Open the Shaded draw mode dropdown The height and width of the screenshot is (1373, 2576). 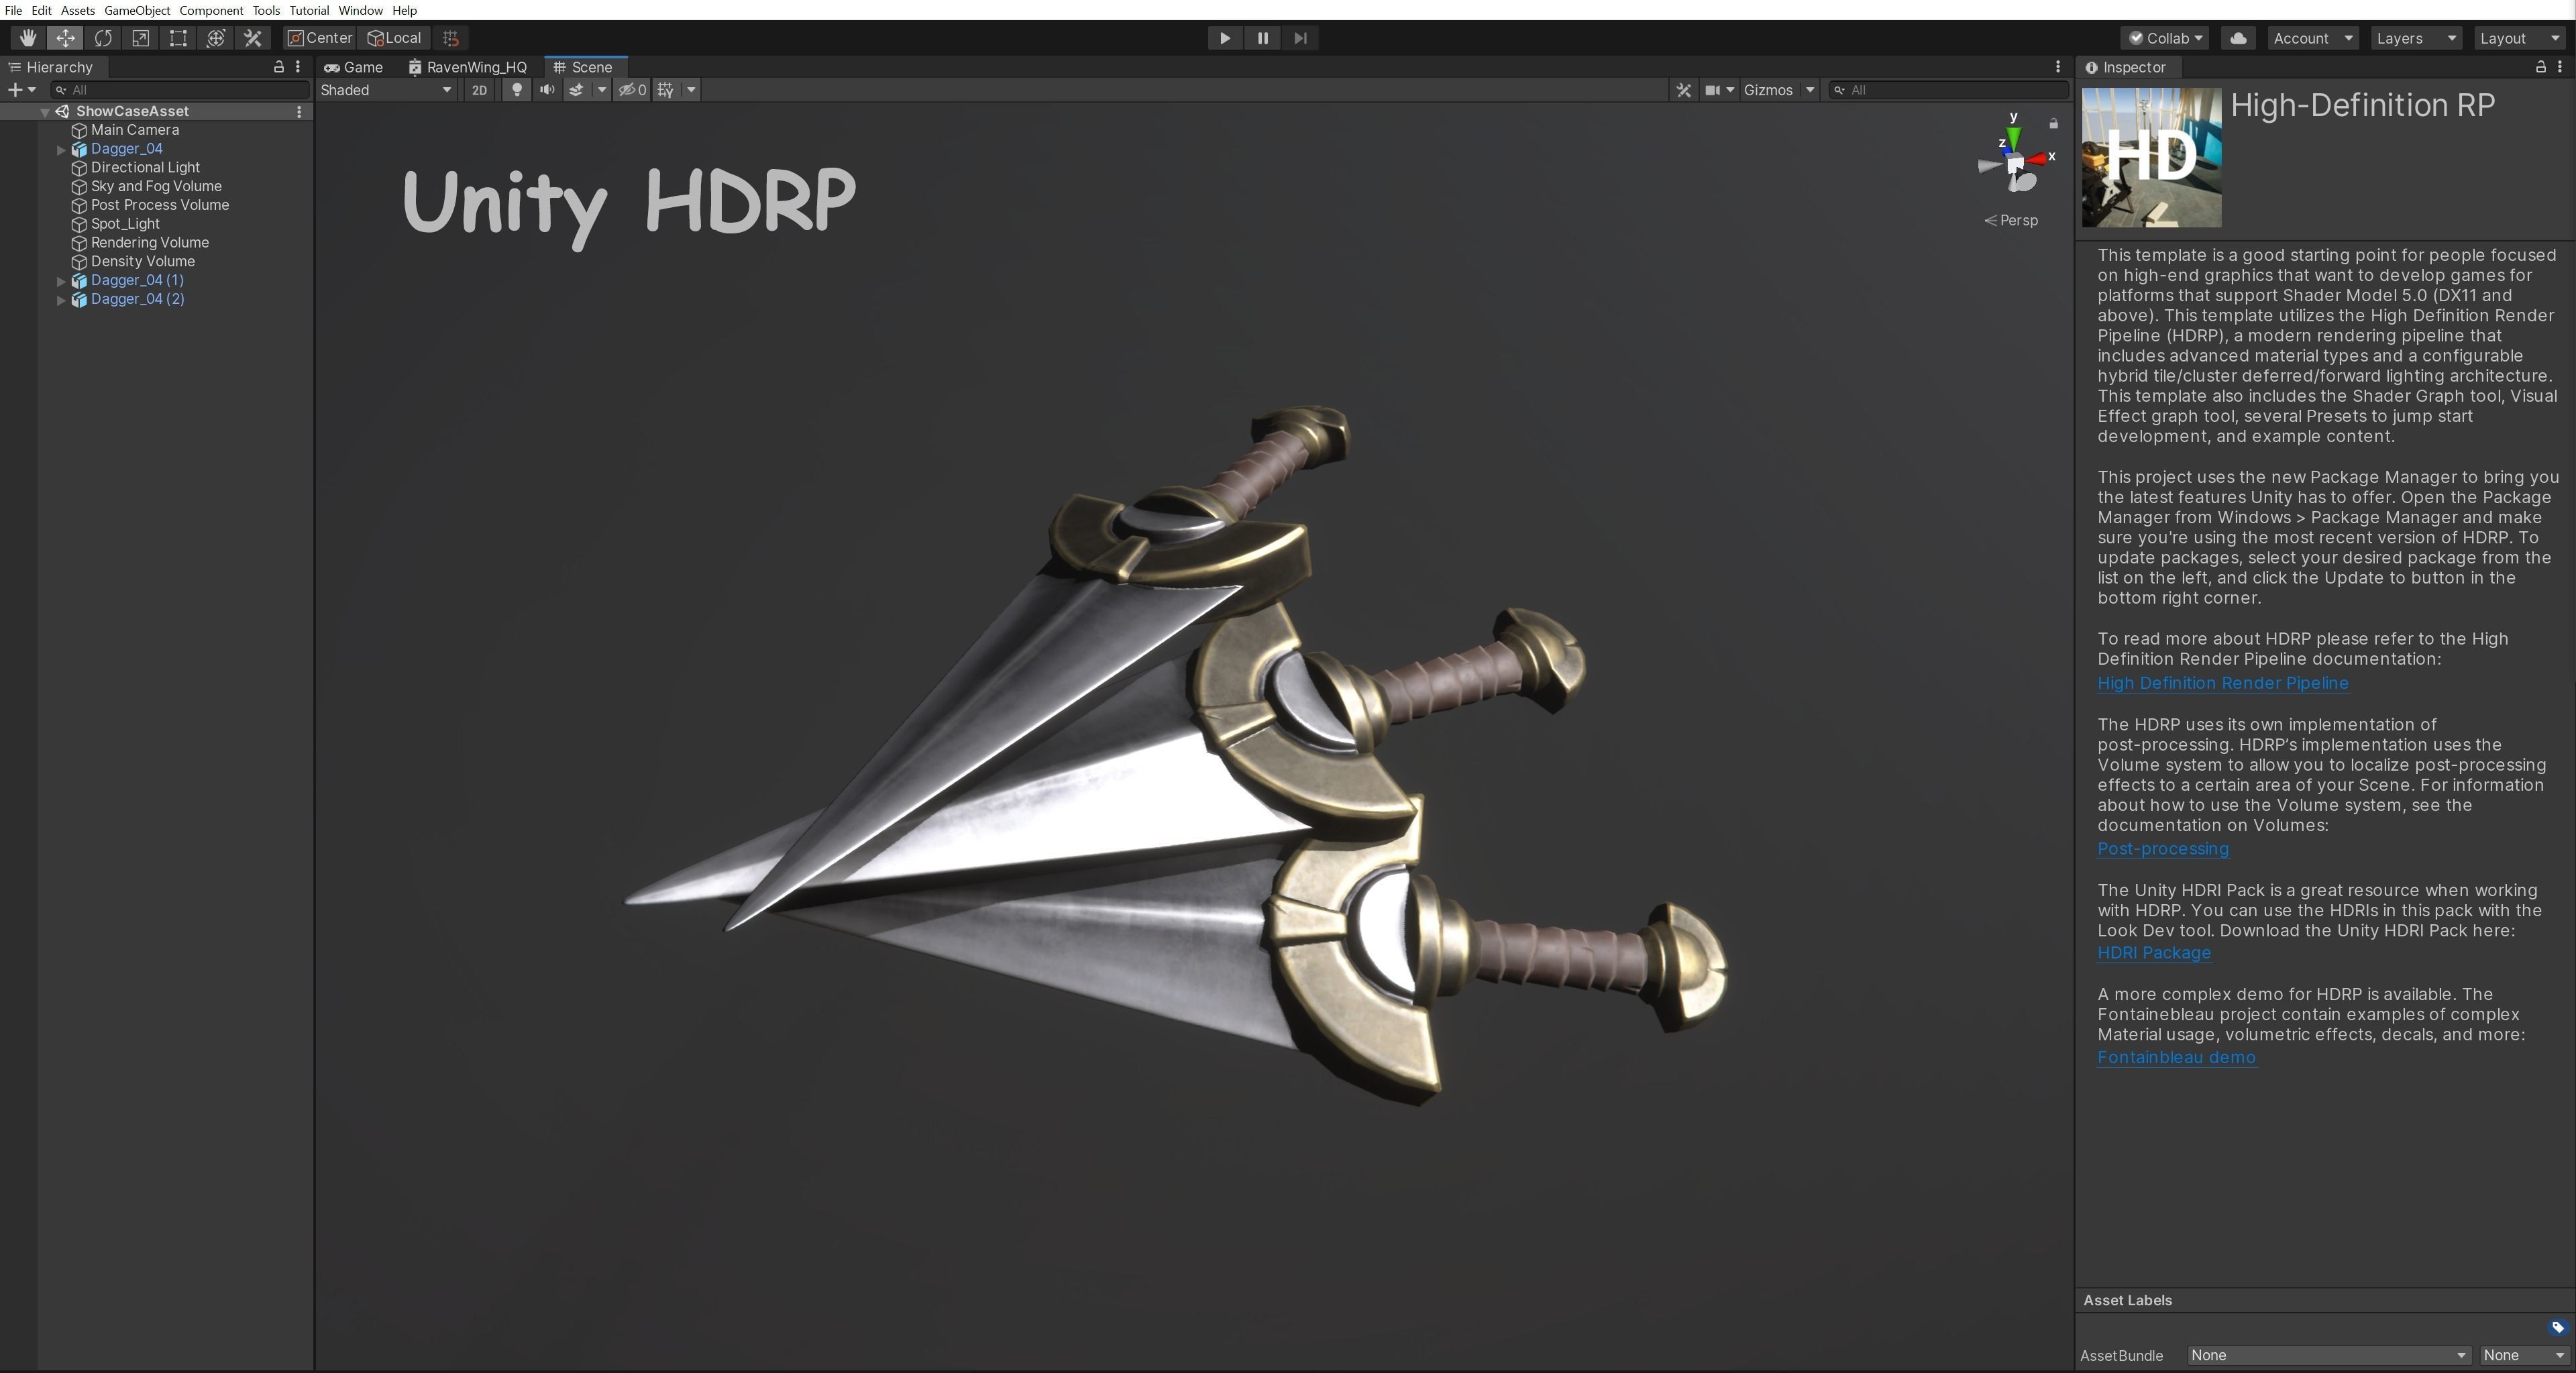(386, 90)
